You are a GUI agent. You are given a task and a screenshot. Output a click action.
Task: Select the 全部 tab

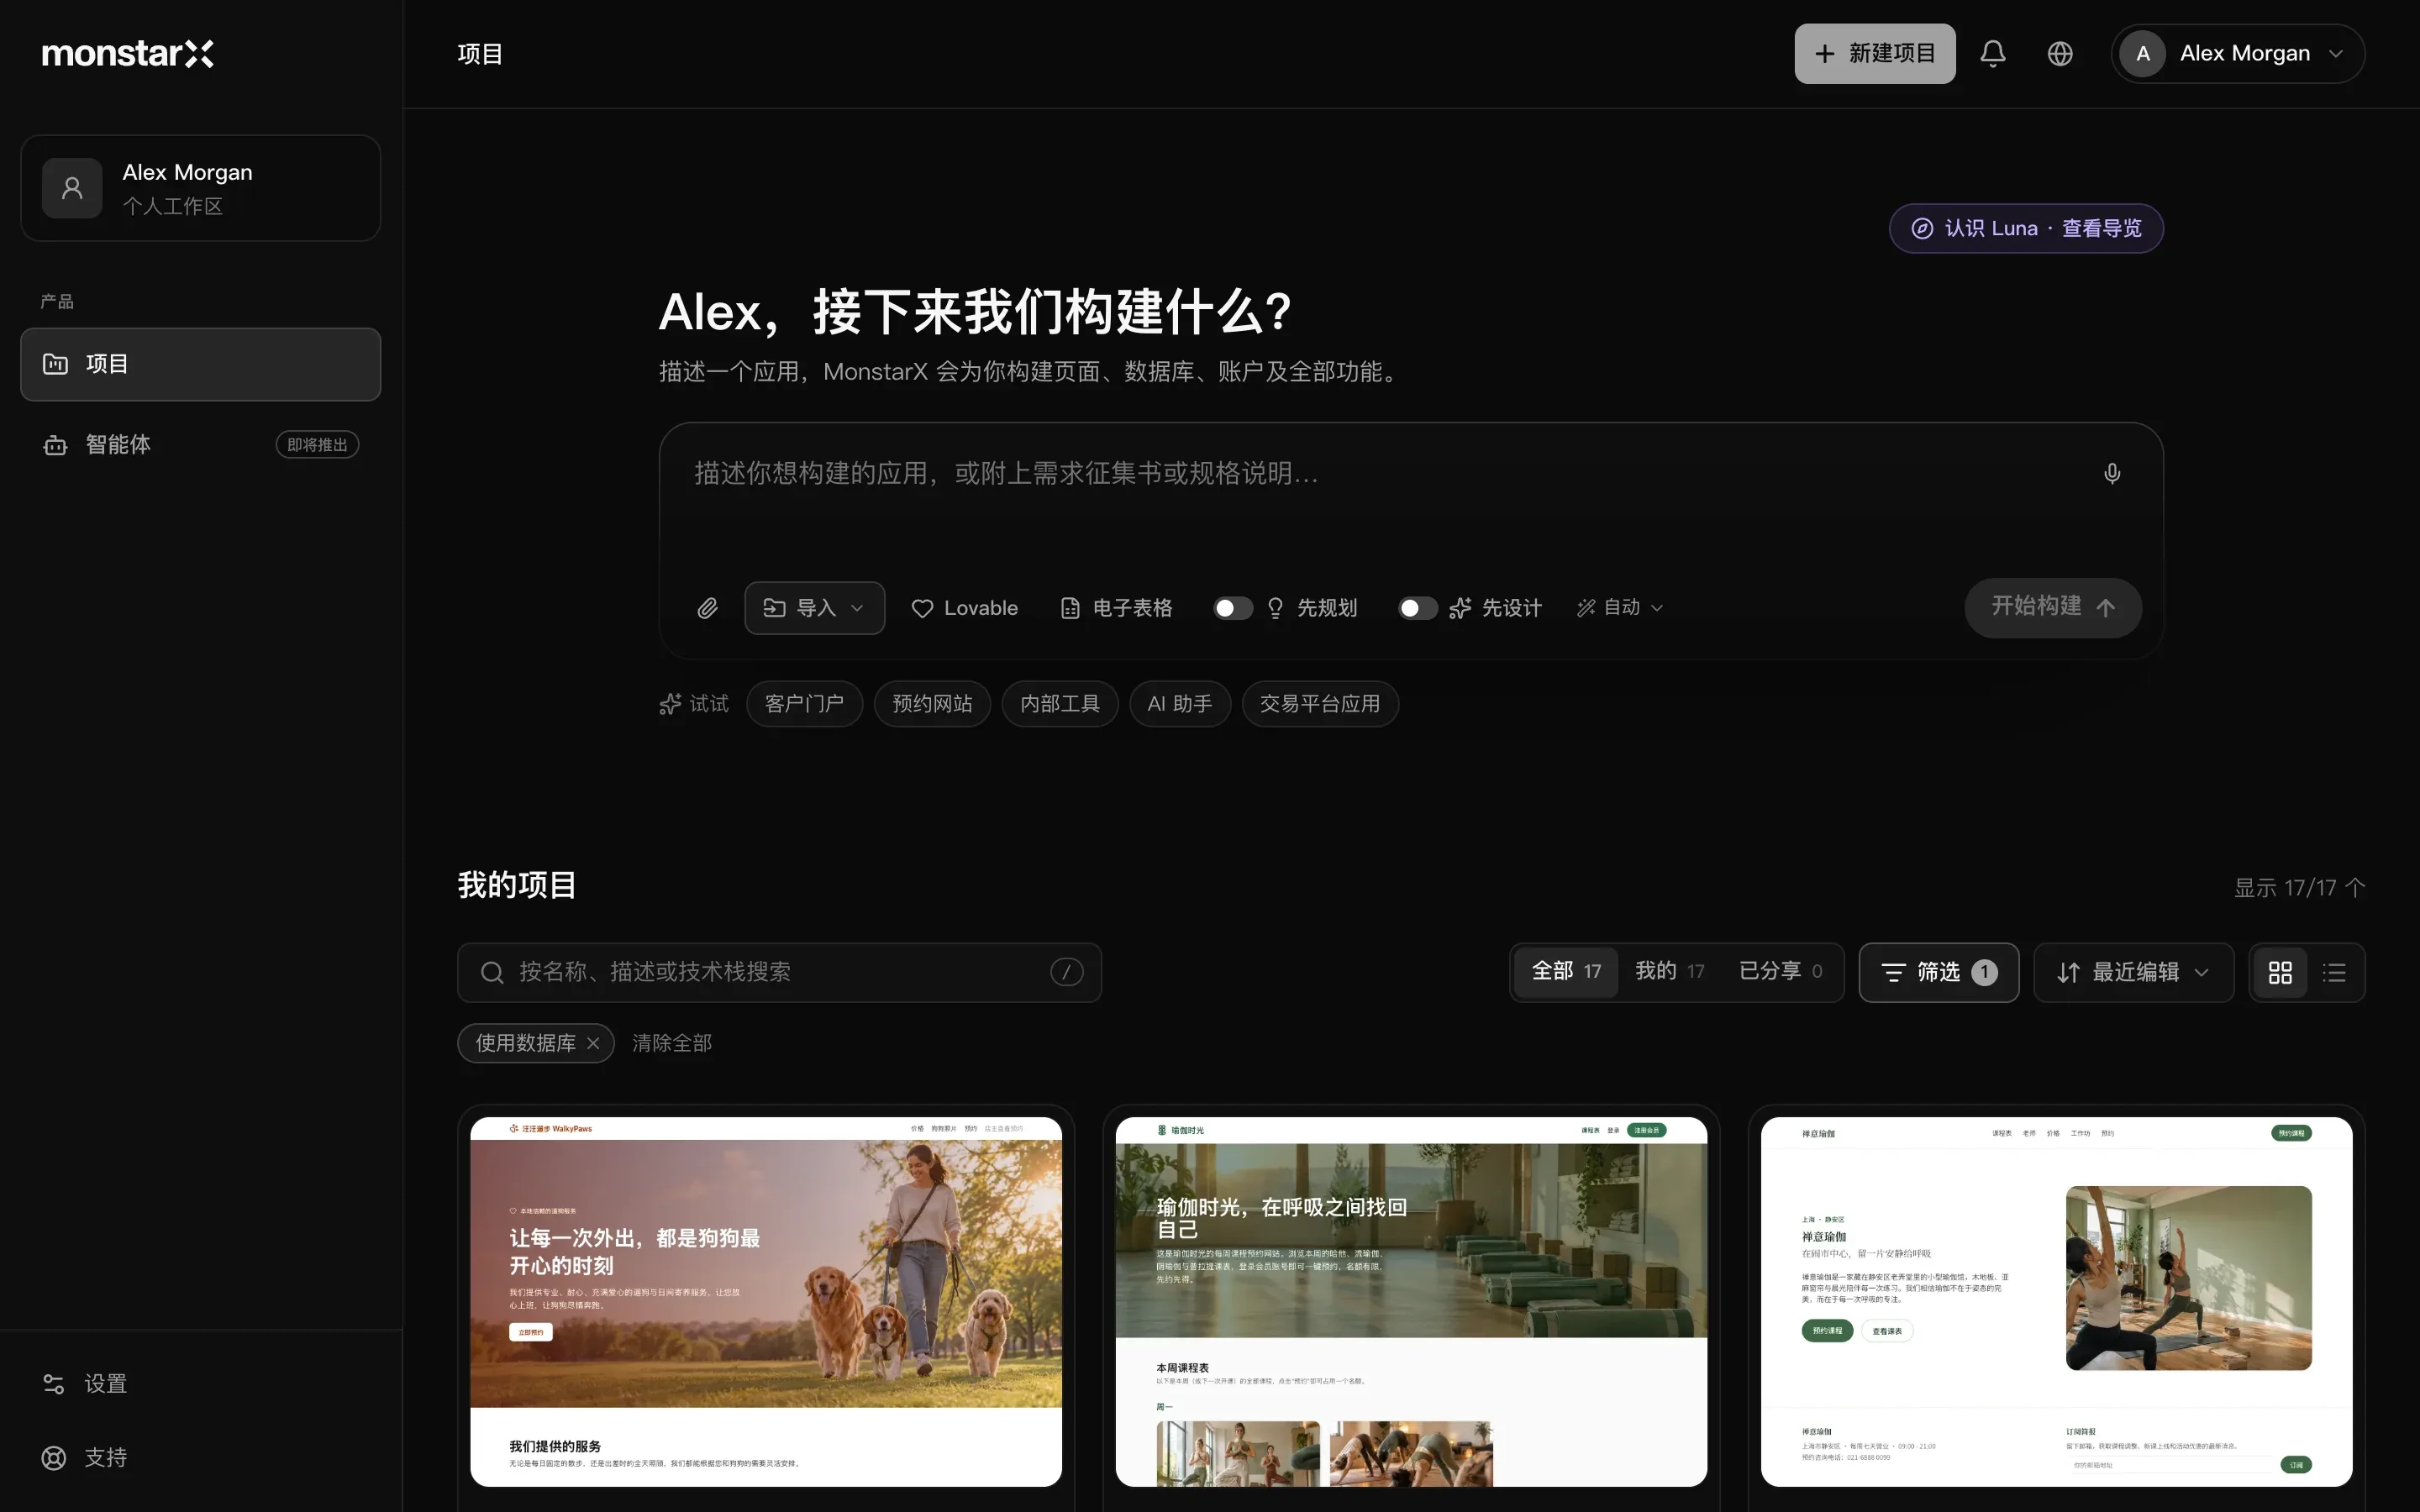[1566, 972]
